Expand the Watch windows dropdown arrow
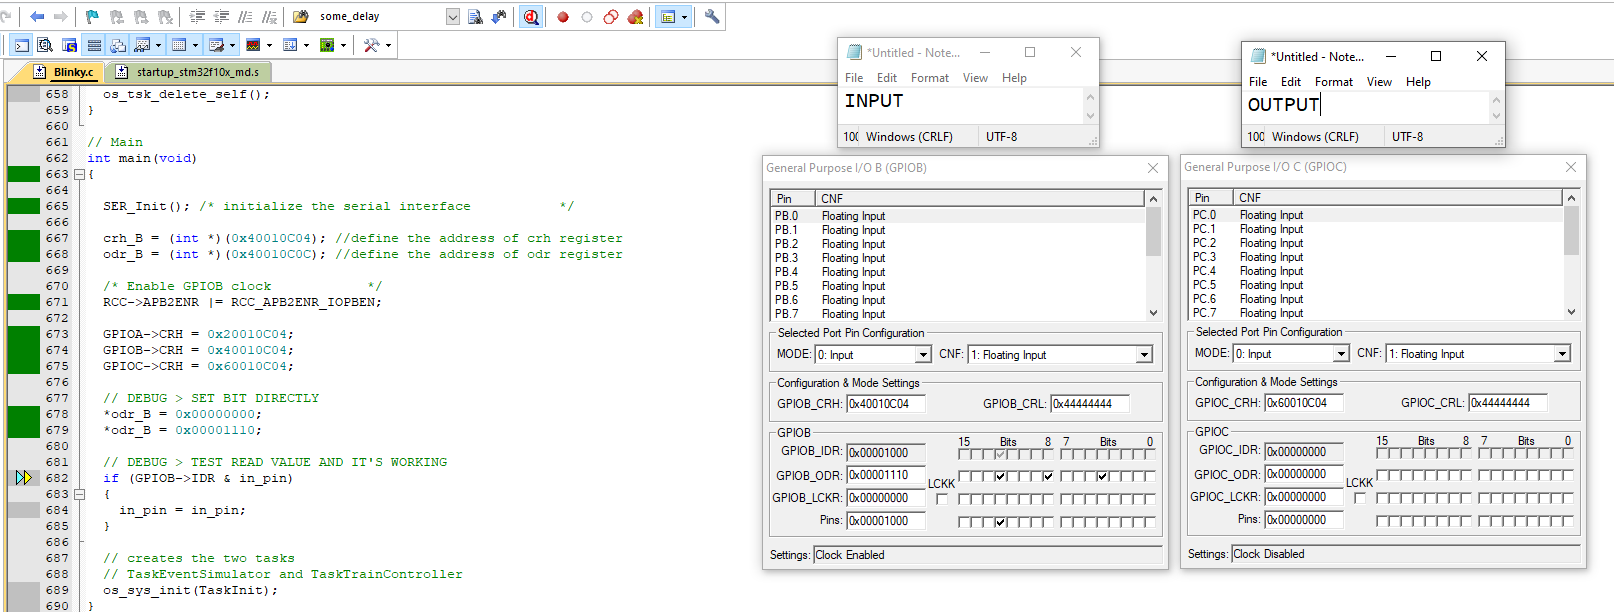 (x=158, y=45)
